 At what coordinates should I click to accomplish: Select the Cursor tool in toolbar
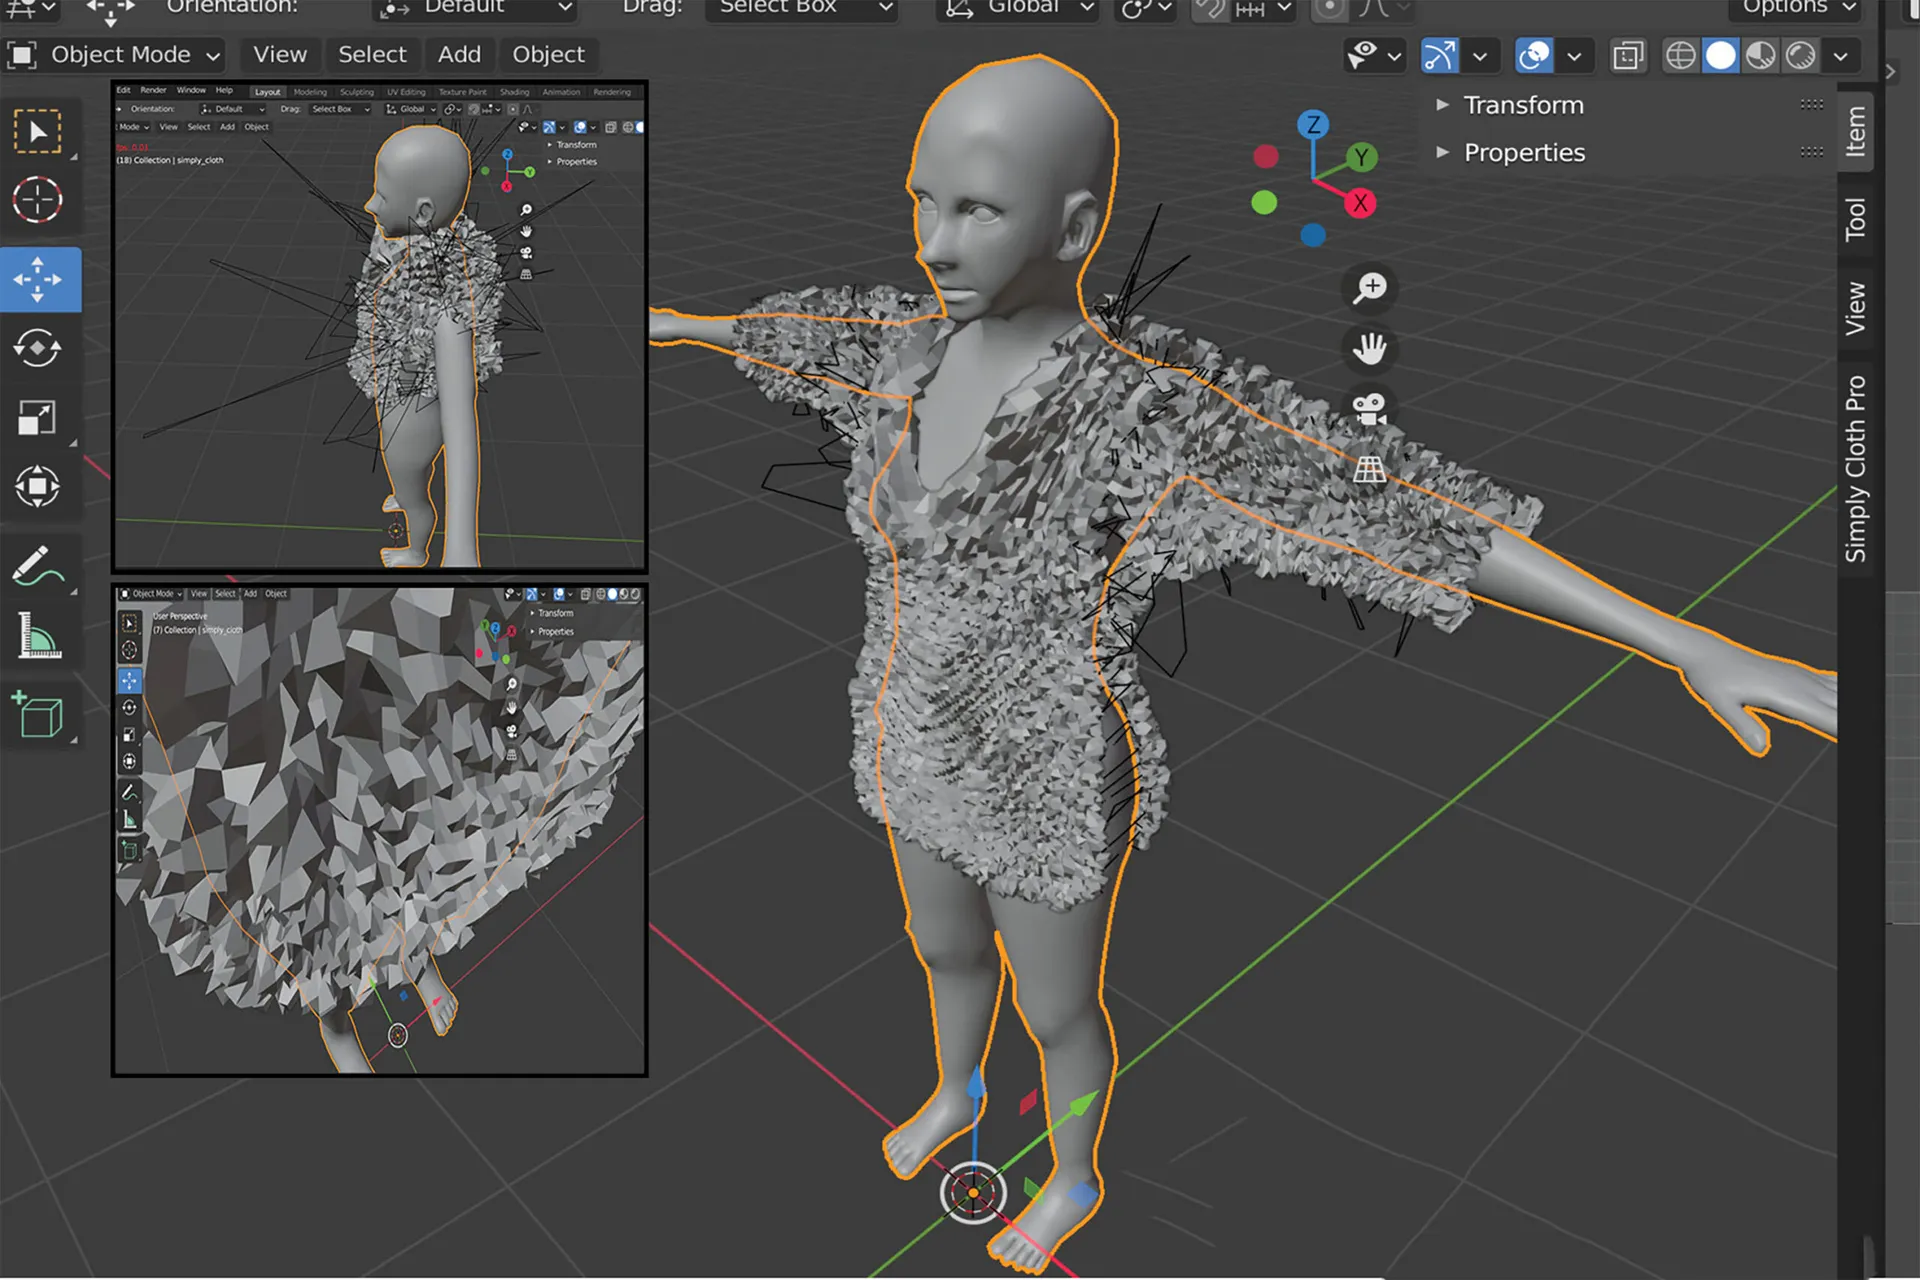[x=38, y=200]
